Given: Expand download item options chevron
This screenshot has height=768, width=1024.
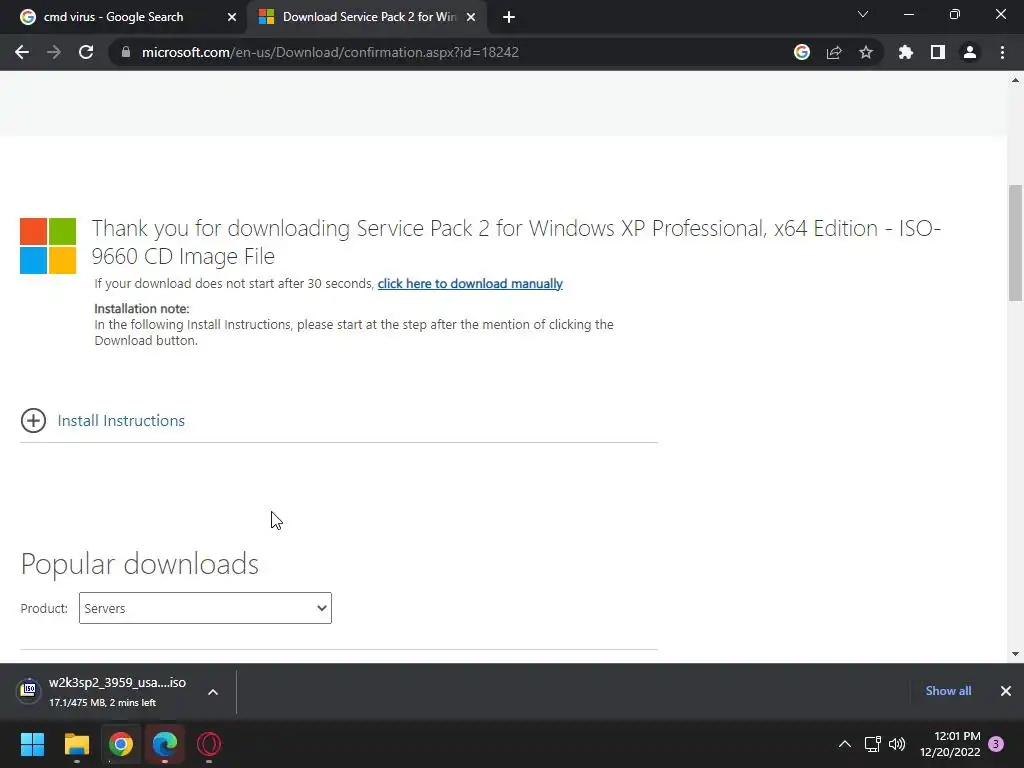Looking at the screenshot, I should [213, 692].
